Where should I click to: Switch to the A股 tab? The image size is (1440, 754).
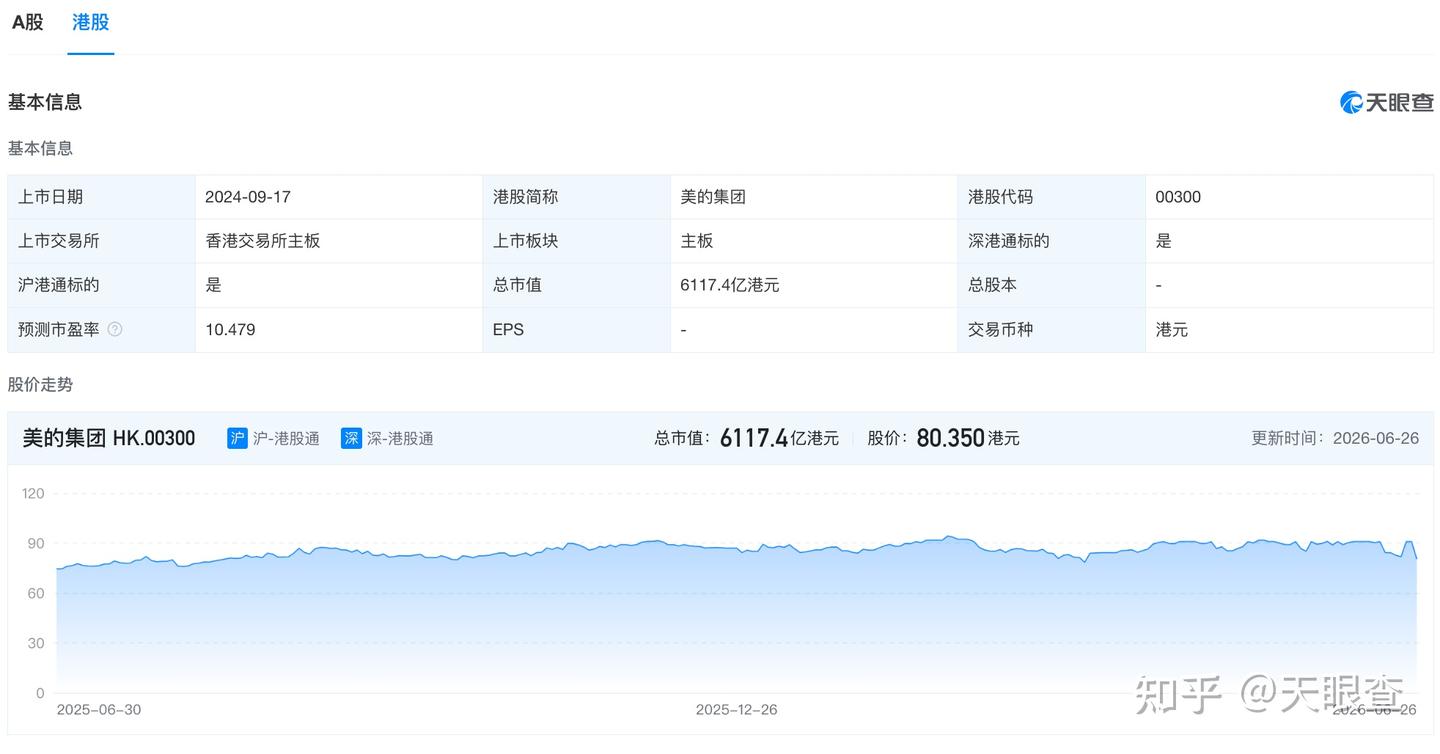28,22
